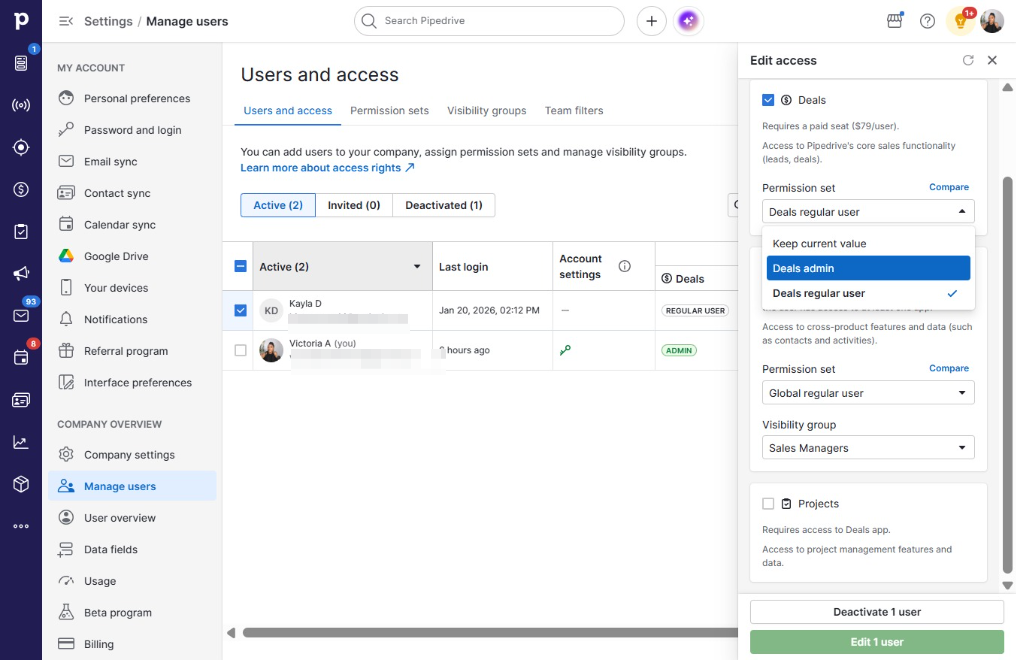This screenshot has height=660, width=1016.
Task: Click Victoria A's green key icon
Action: click(x=565, y=350)
